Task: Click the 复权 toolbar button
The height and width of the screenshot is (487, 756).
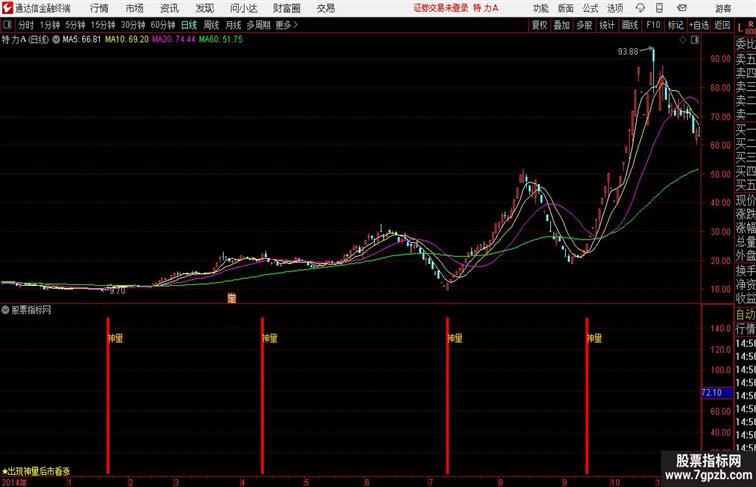Action: click(539, 25)
